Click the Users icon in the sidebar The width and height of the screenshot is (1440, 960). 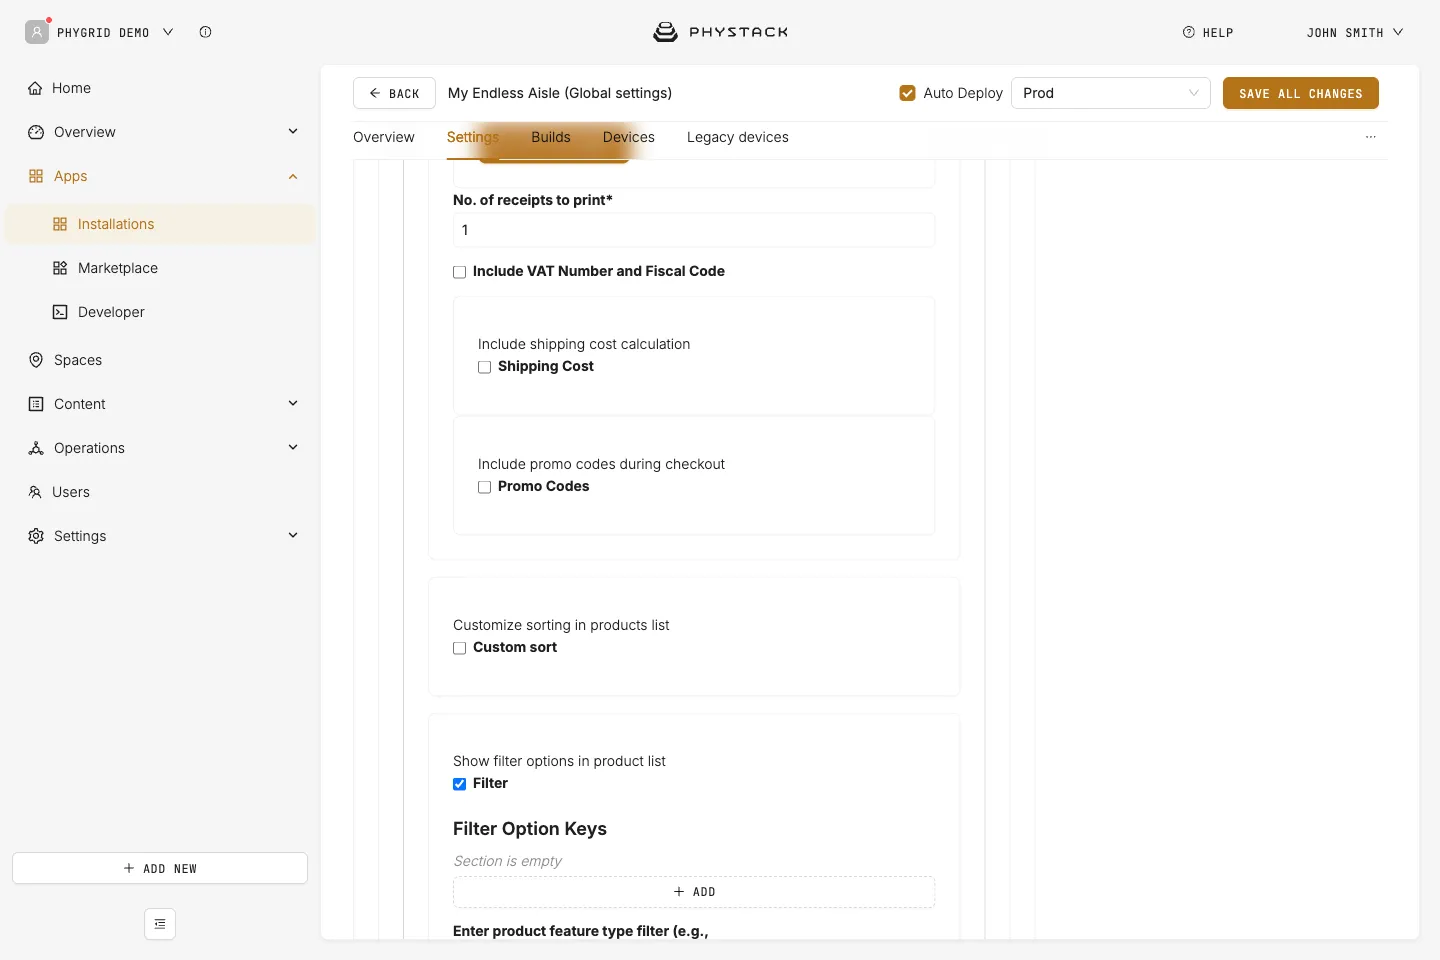[x=35, y=492]
